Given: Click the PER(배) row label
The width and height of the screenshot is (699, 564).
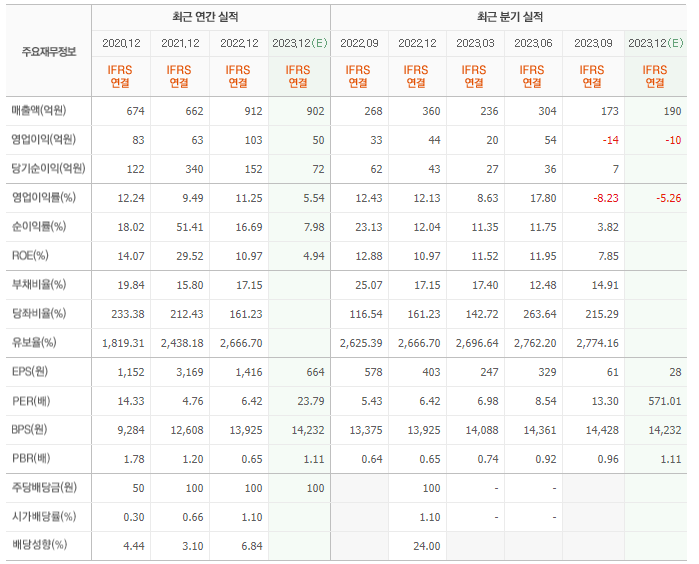Looking at the screenshot, I should 31,401.
